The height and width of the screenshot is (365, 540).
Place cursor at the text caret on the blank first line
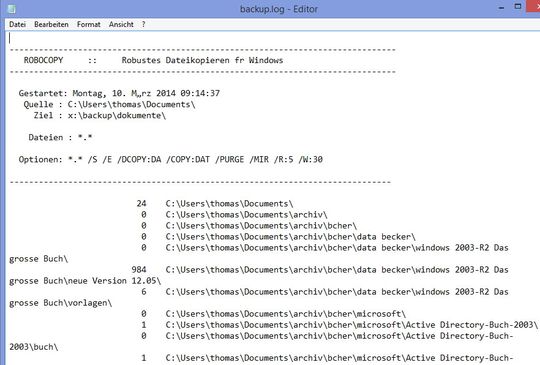click(10, 38)
